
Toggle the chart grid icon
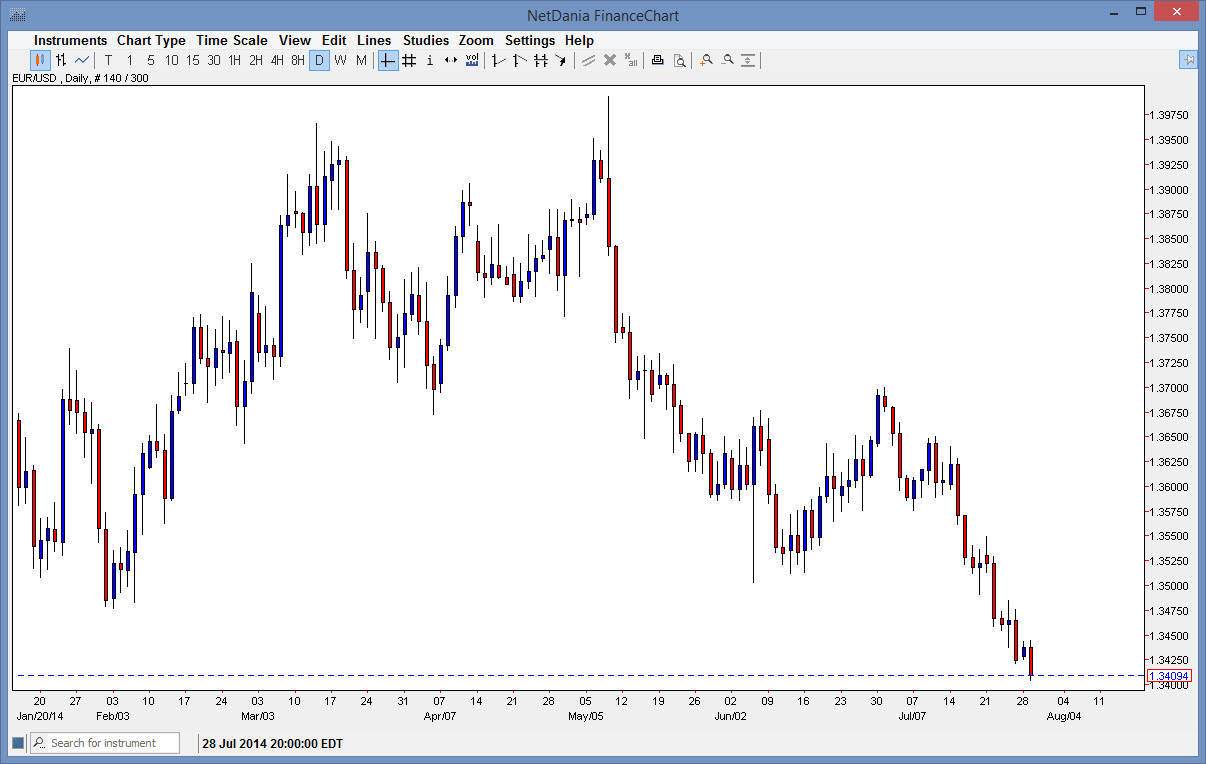tap(409, 60)
